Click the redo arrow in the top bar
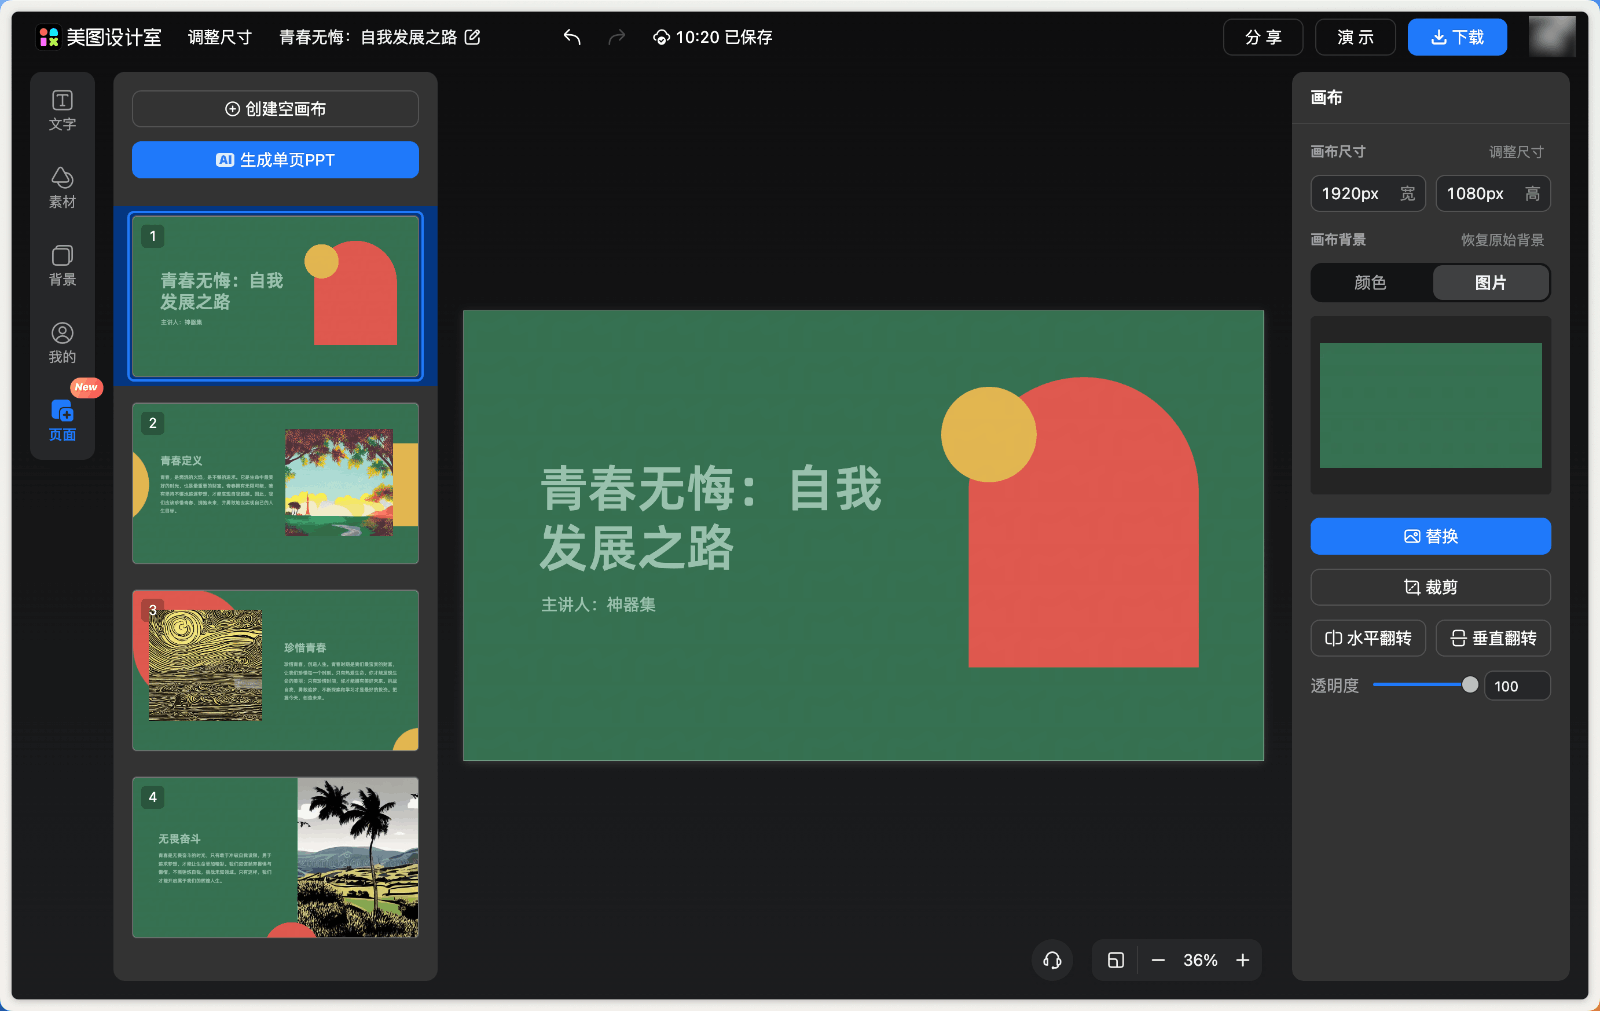Image resolution: width=1600 pixels, height=1011 pixels. tap(616, 37)
